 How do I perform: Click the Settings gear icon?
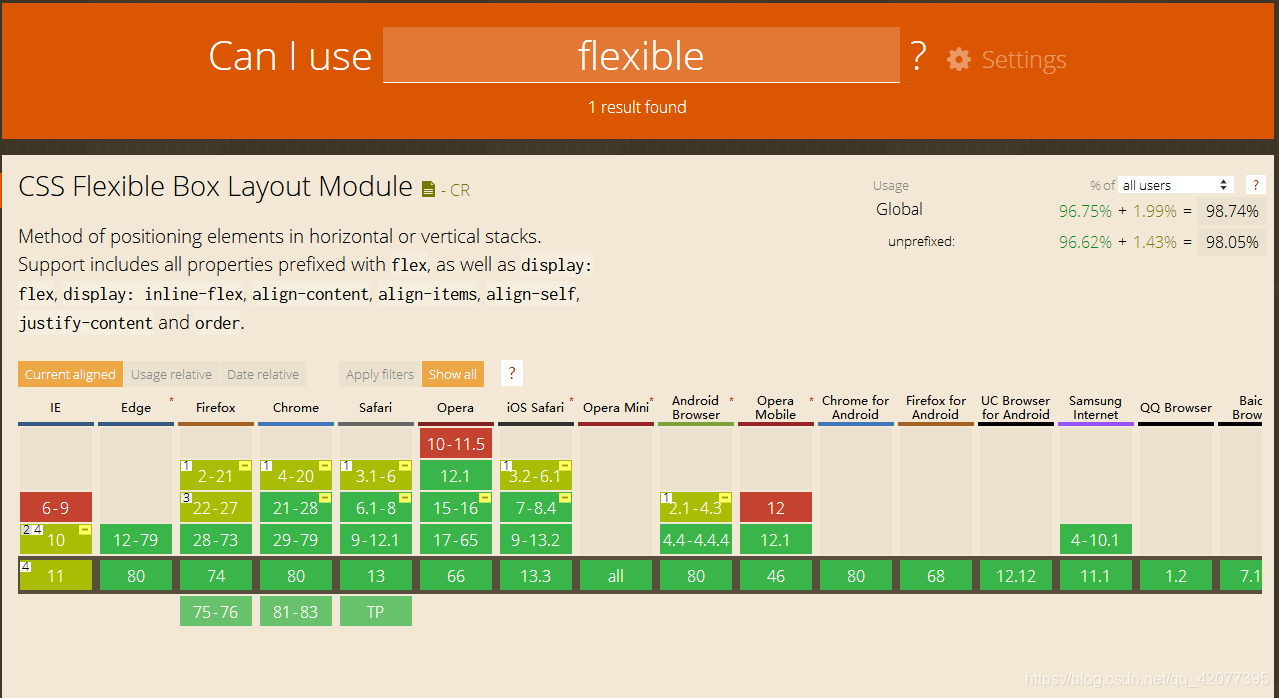point(959,59)
